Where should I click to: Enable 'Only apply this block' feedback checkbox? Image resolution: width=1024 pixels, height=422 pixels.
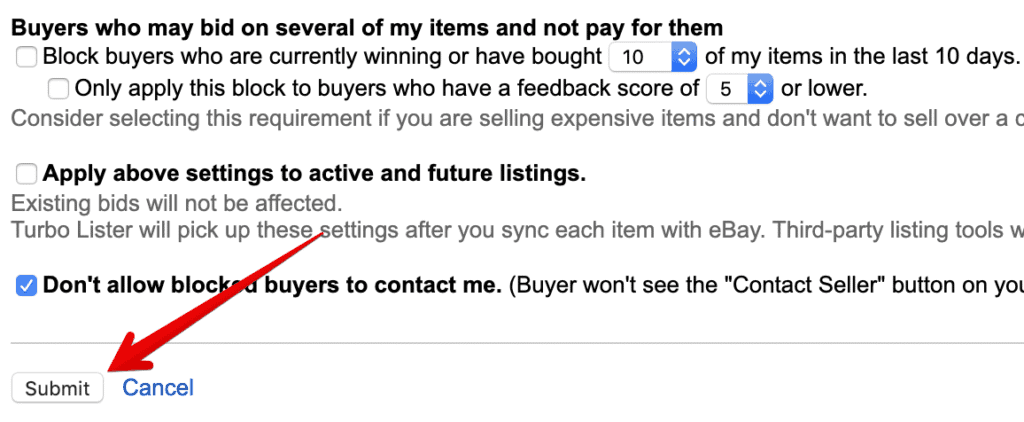59,89
